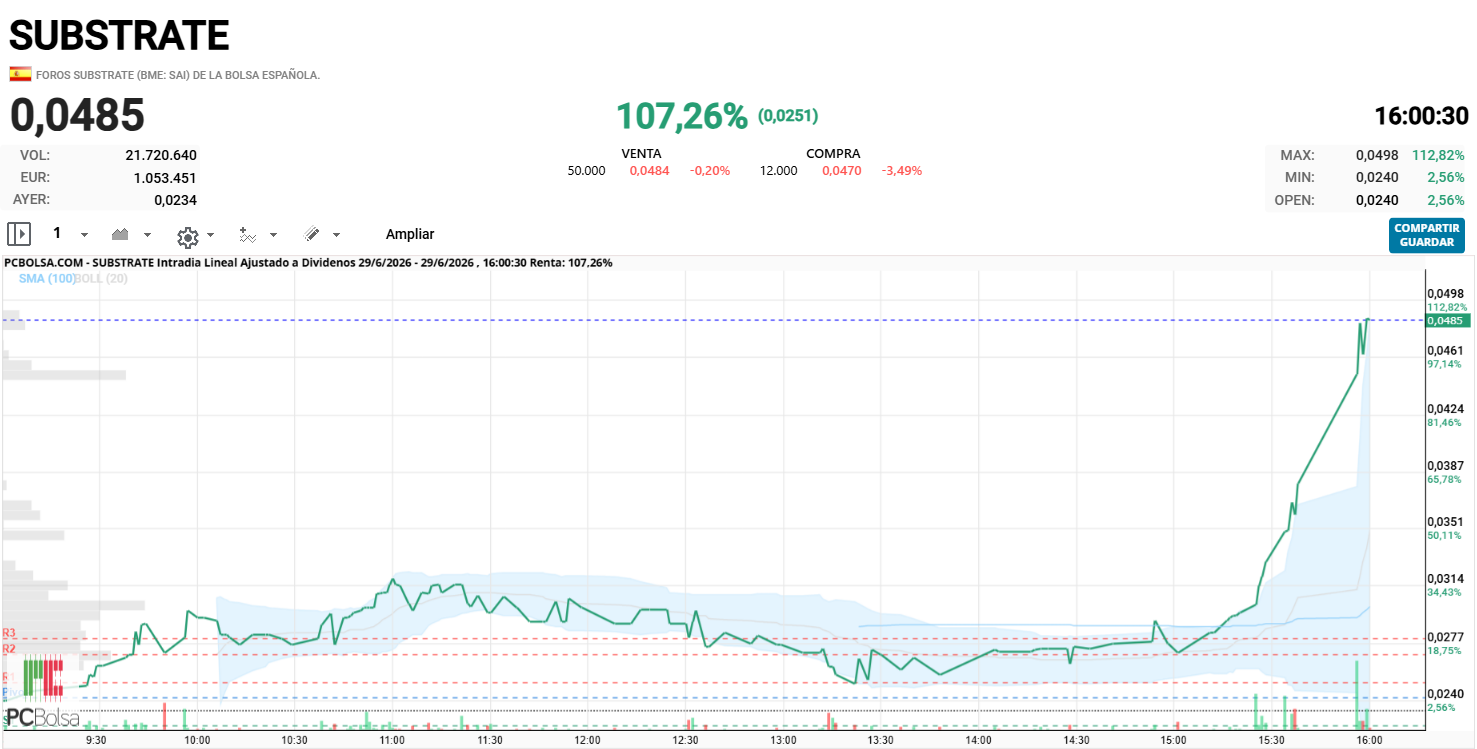Click the COMPRA quantity 12.000
This screenshot has height=749, width=1477.
tap(778, 171)
